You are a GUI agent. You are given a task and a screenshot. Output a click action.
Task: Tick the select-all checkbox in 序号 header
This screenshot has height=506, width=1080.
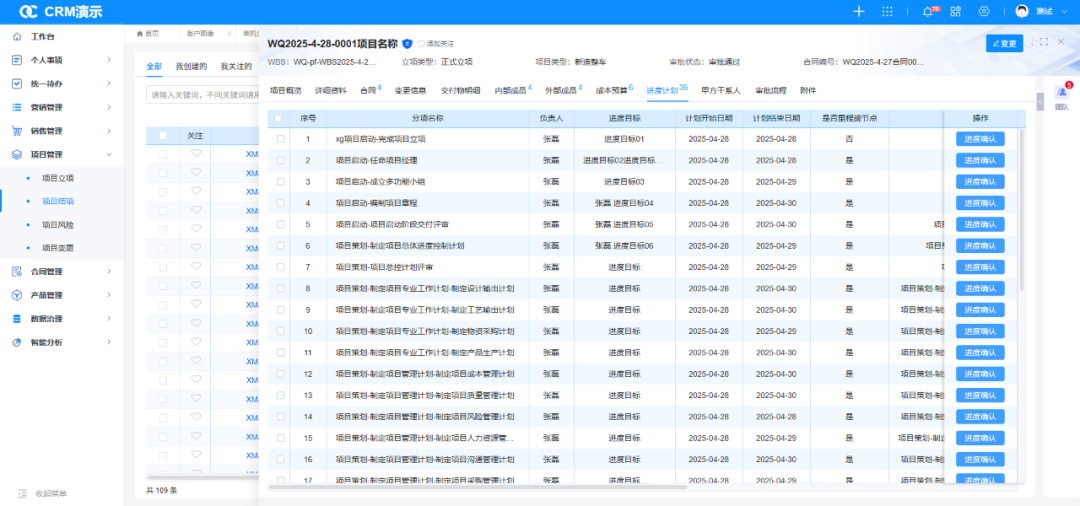point(279,118)
